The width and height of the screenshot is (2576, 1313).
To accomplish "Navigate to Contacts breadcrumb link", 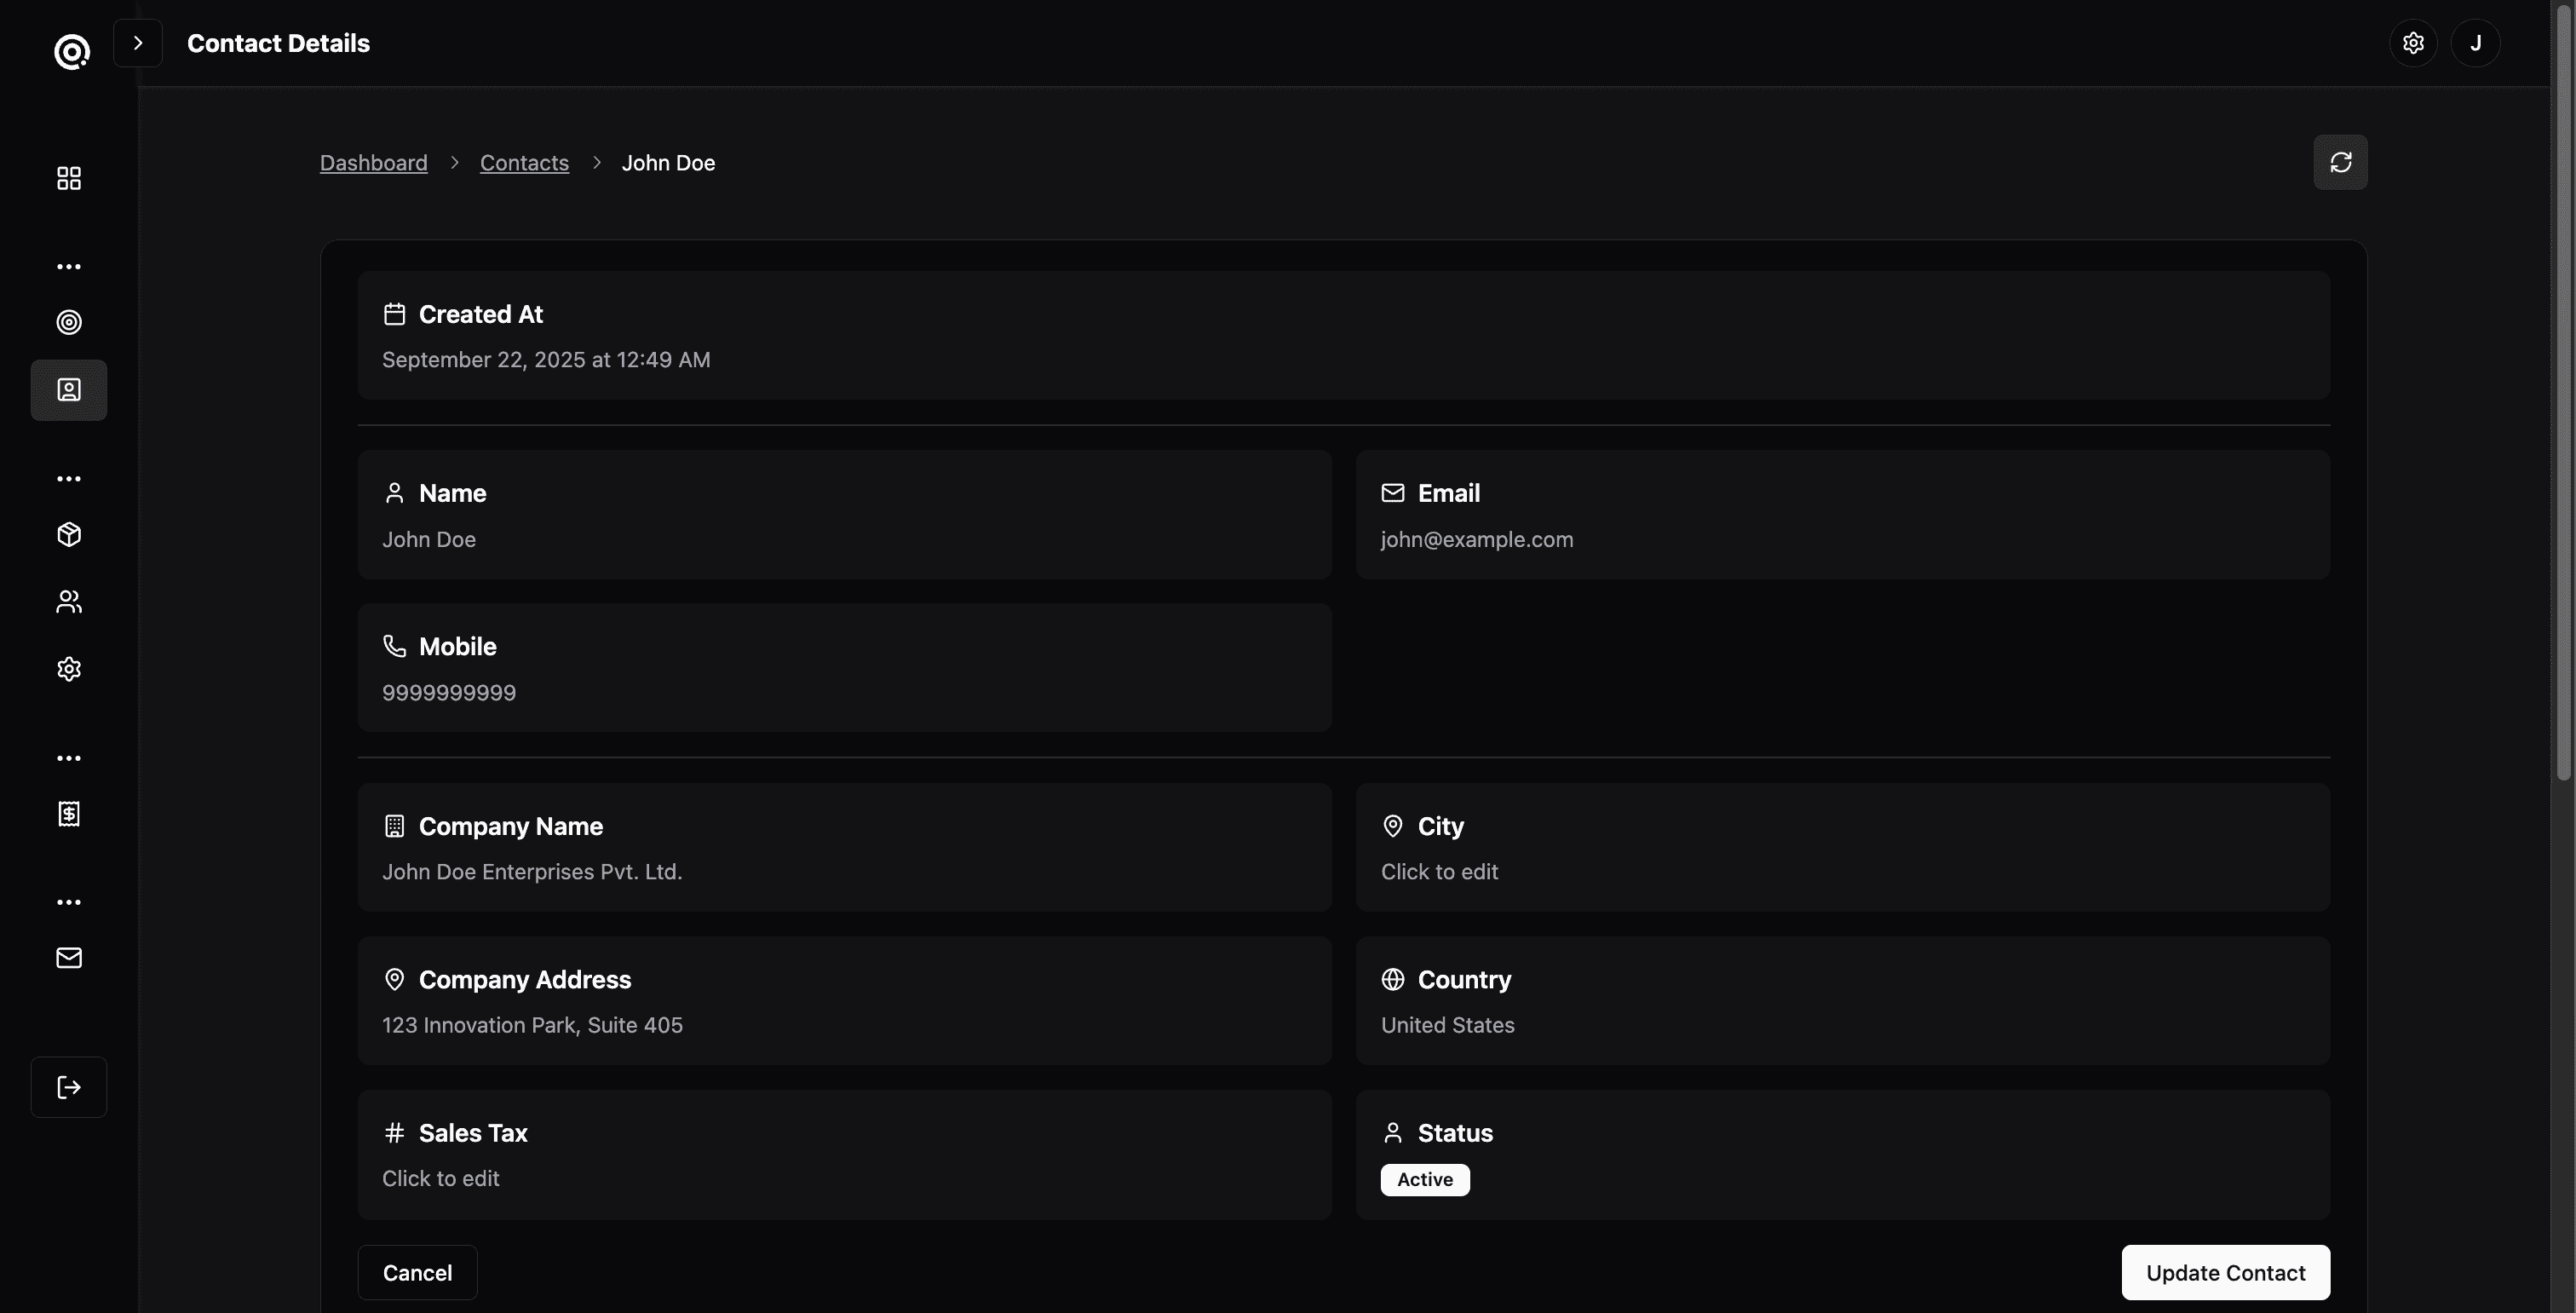I will coord(524,163).
